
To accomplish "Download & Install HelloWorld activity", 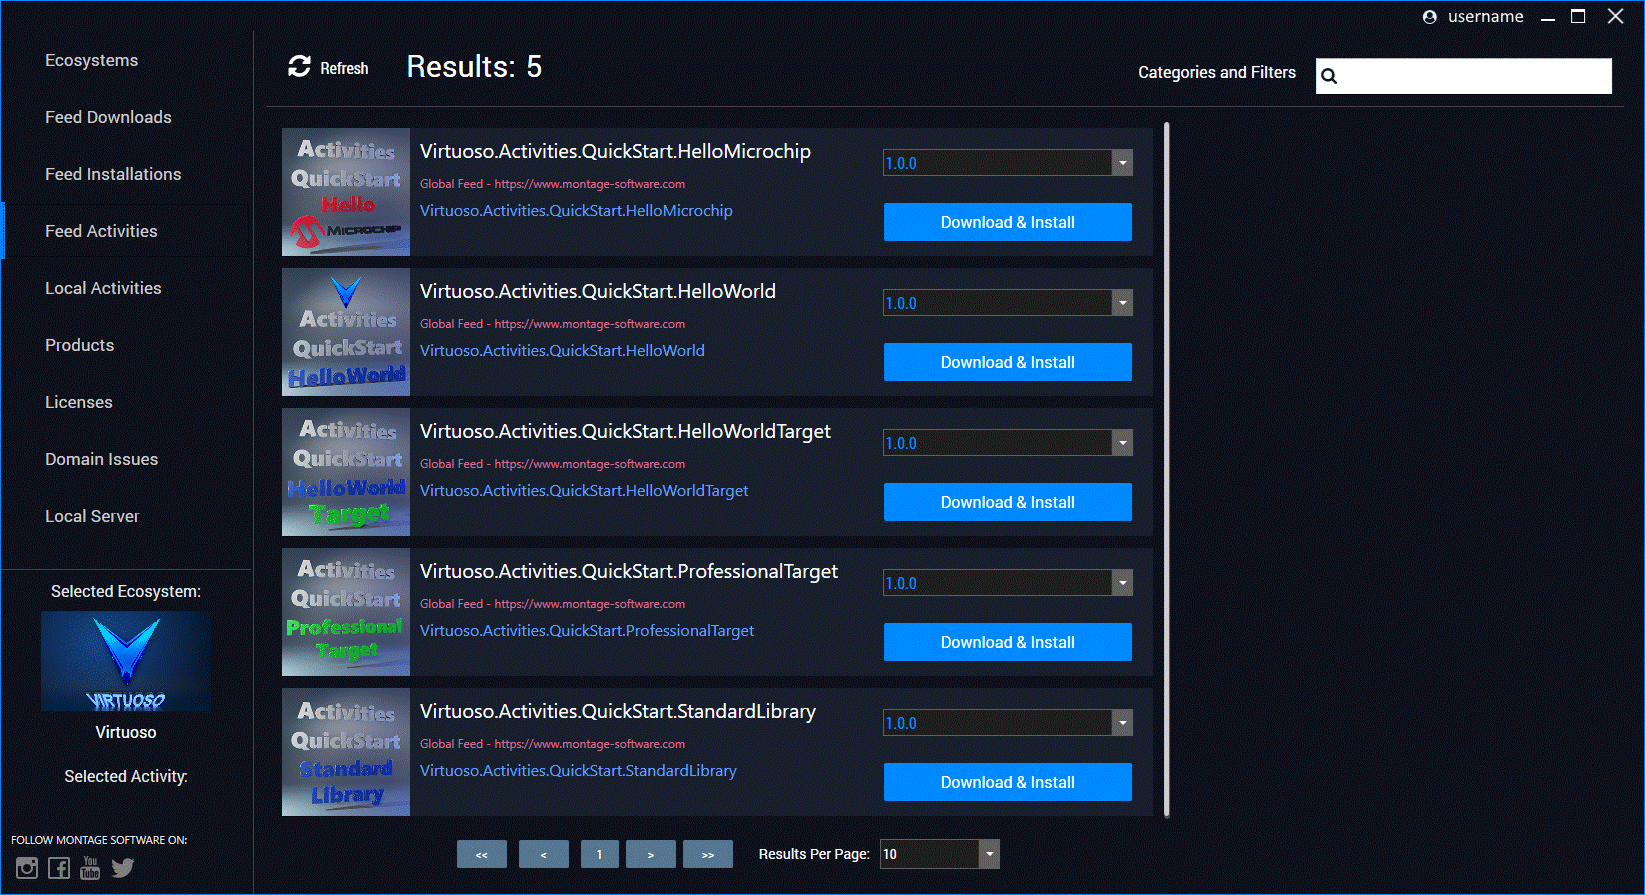I will tap(1008, 362).
